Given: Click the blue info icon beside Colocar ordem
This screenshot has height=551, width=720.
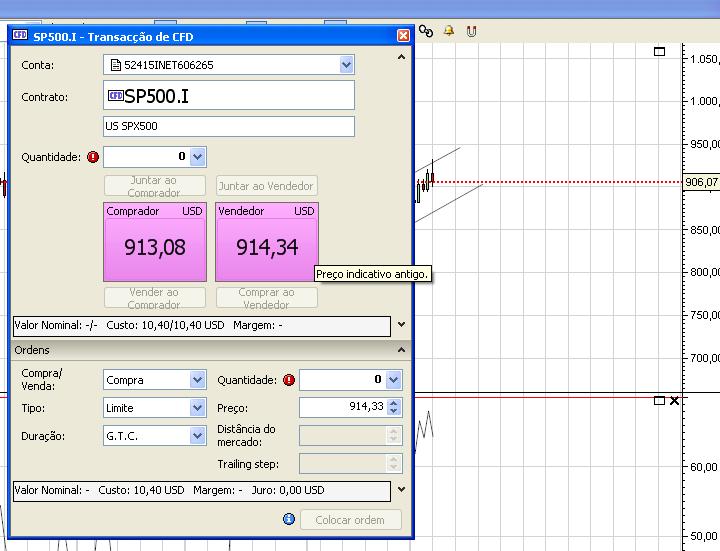Looking at the screenshot, I should click(289, 519).
